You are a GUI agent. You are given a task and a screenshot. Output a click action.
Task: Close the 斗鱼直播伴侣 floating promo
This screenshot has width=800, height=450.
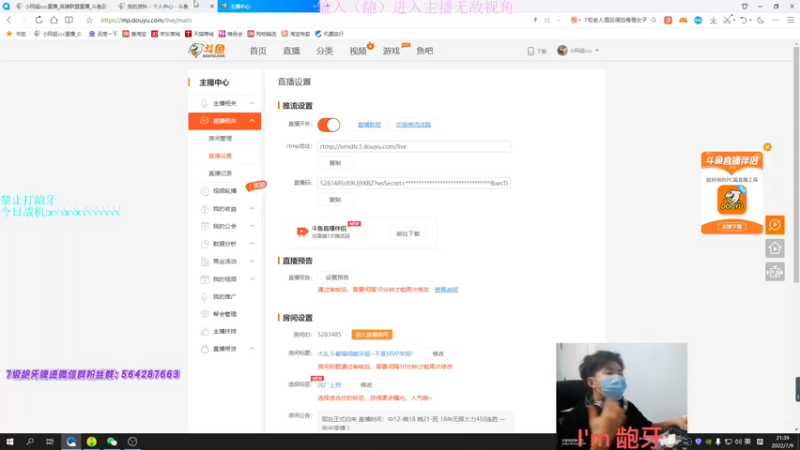[x=767, y=147]
